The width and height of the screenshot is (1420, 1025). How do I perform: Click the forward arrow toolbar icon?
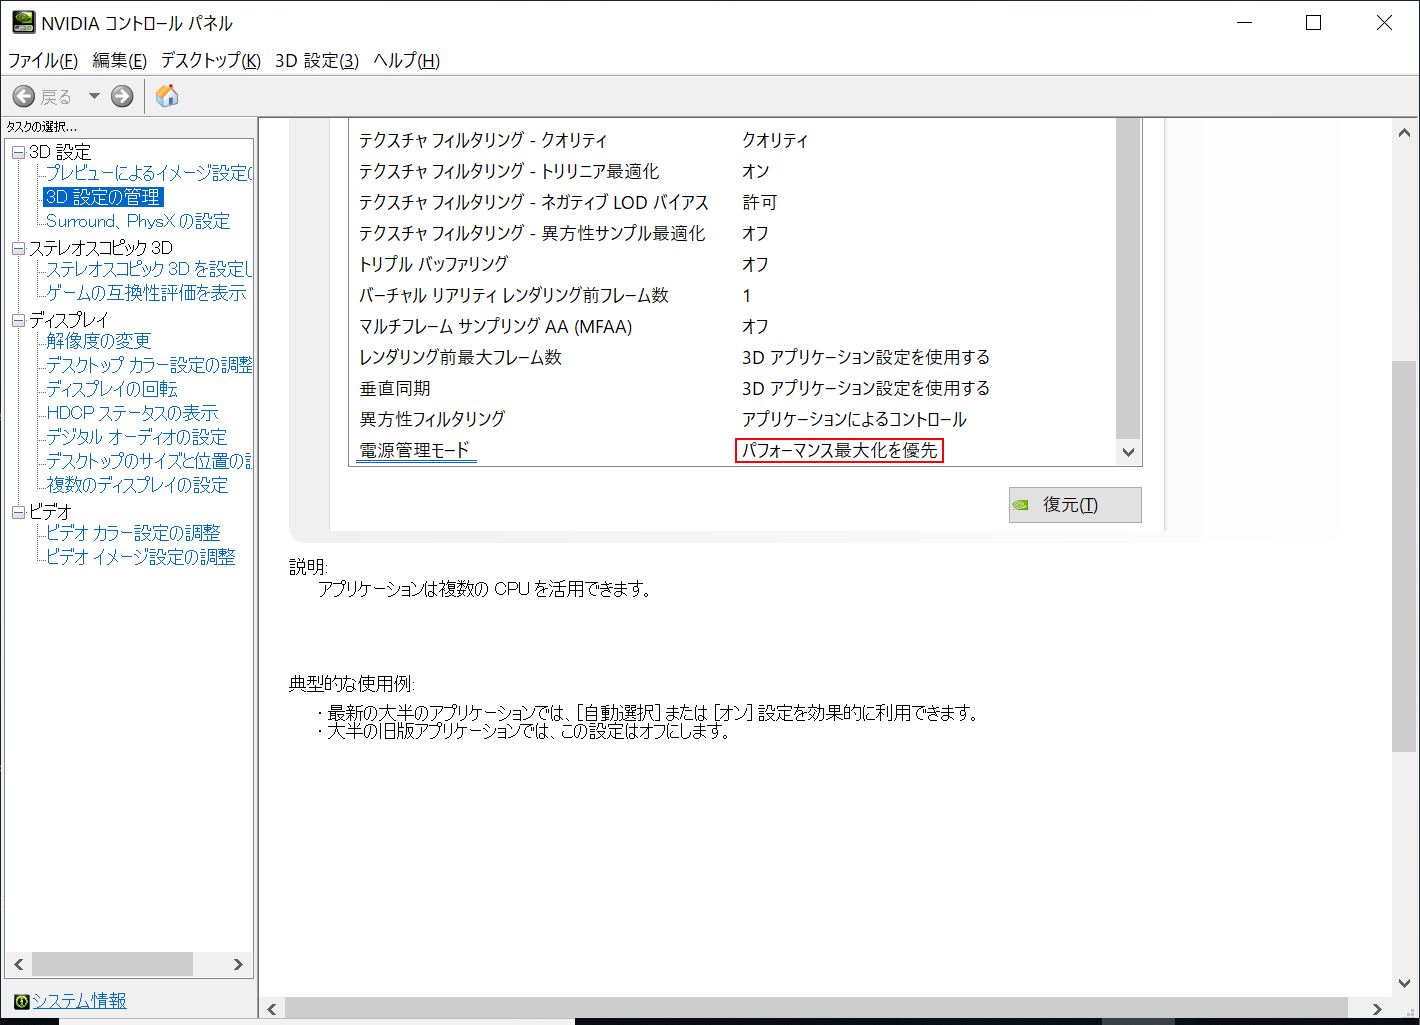(x=122, y=96)
